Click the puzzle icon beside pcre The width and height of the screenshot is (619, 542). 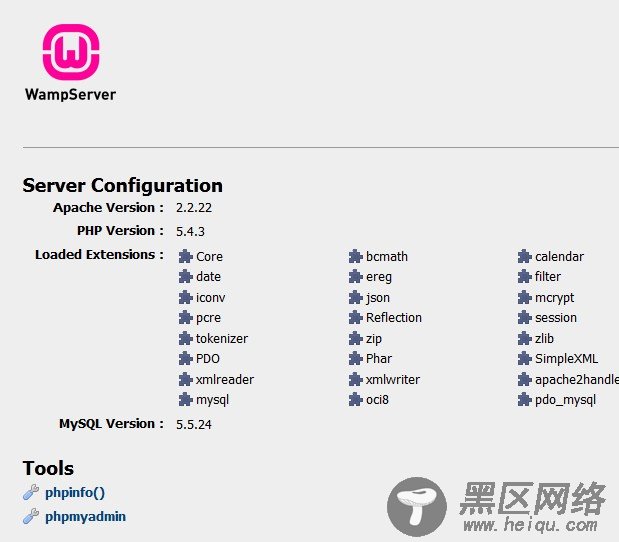tap(185, 317)
